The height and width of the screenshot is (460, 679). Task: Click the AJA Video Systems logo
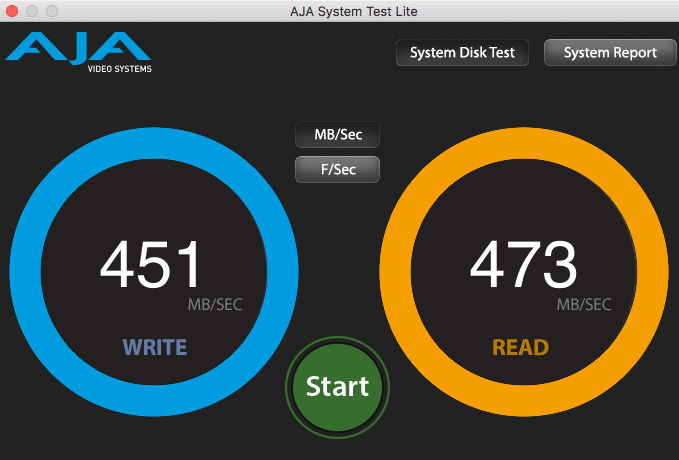pos(78,52)
